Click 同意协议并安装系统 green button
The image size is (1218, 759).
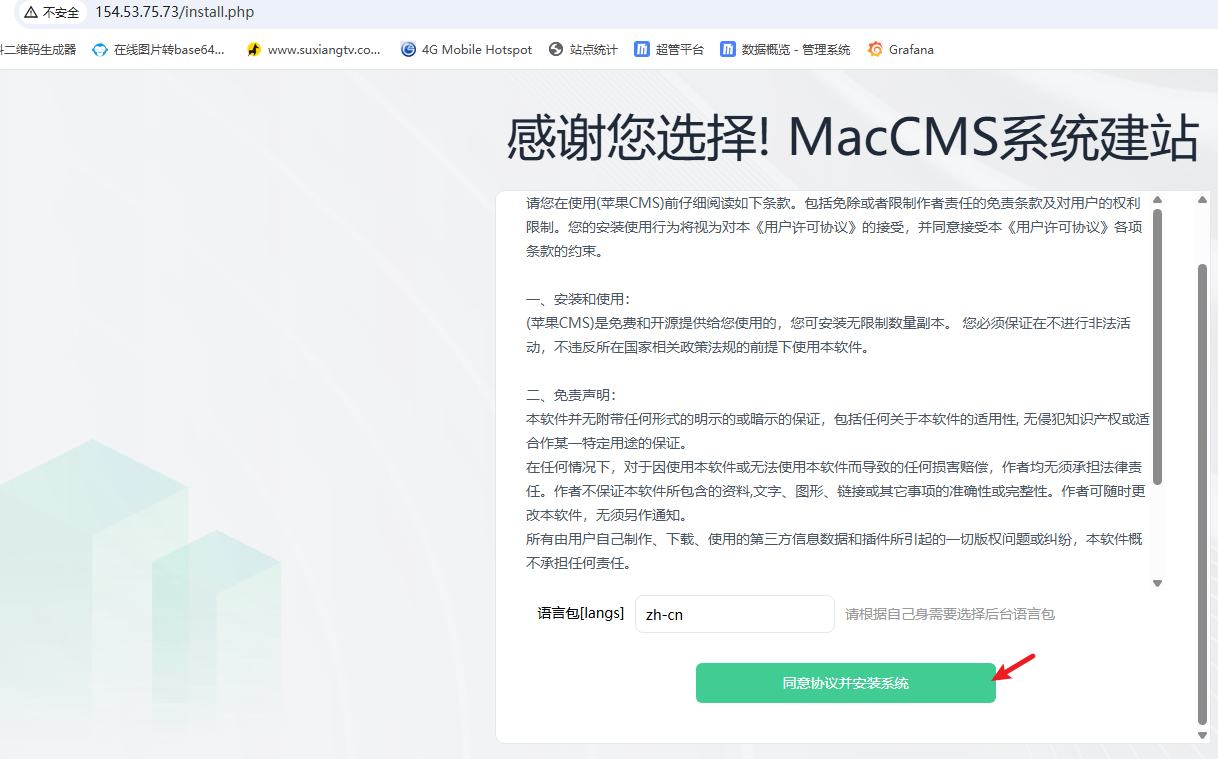coord(846,683)
